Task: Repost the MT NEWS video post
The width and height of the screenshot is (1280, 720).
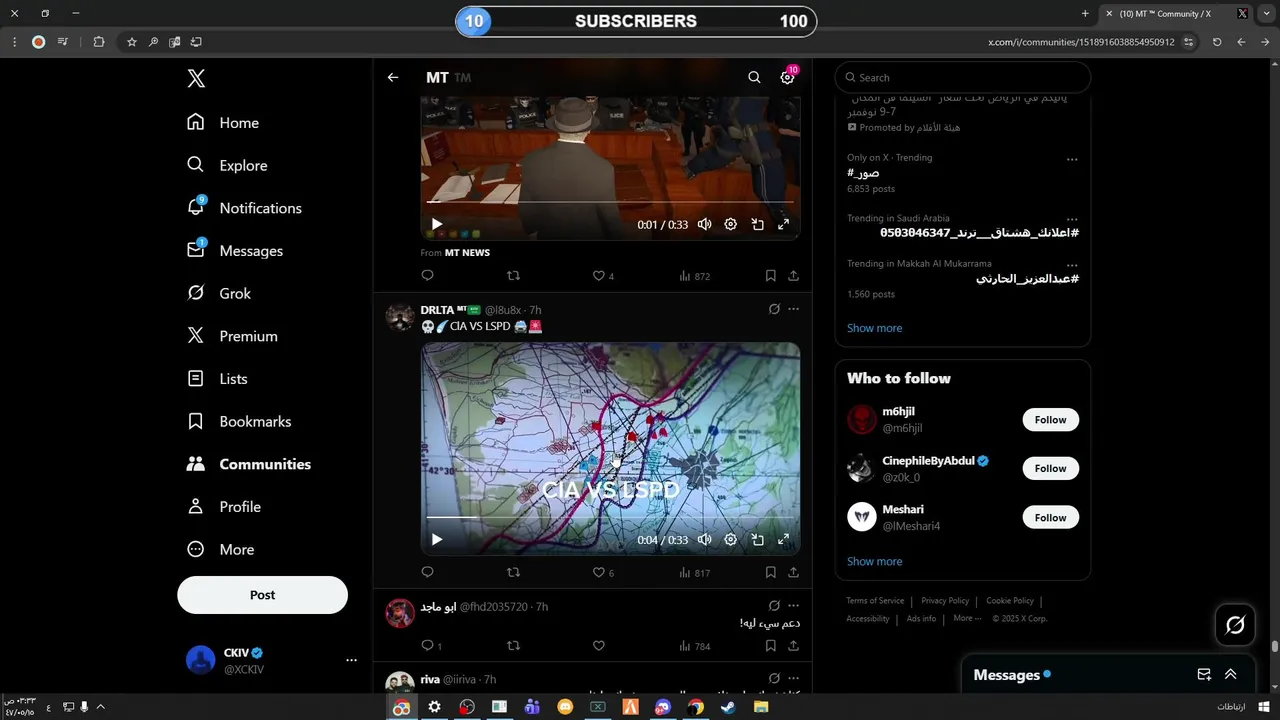Action: point(514,276)
